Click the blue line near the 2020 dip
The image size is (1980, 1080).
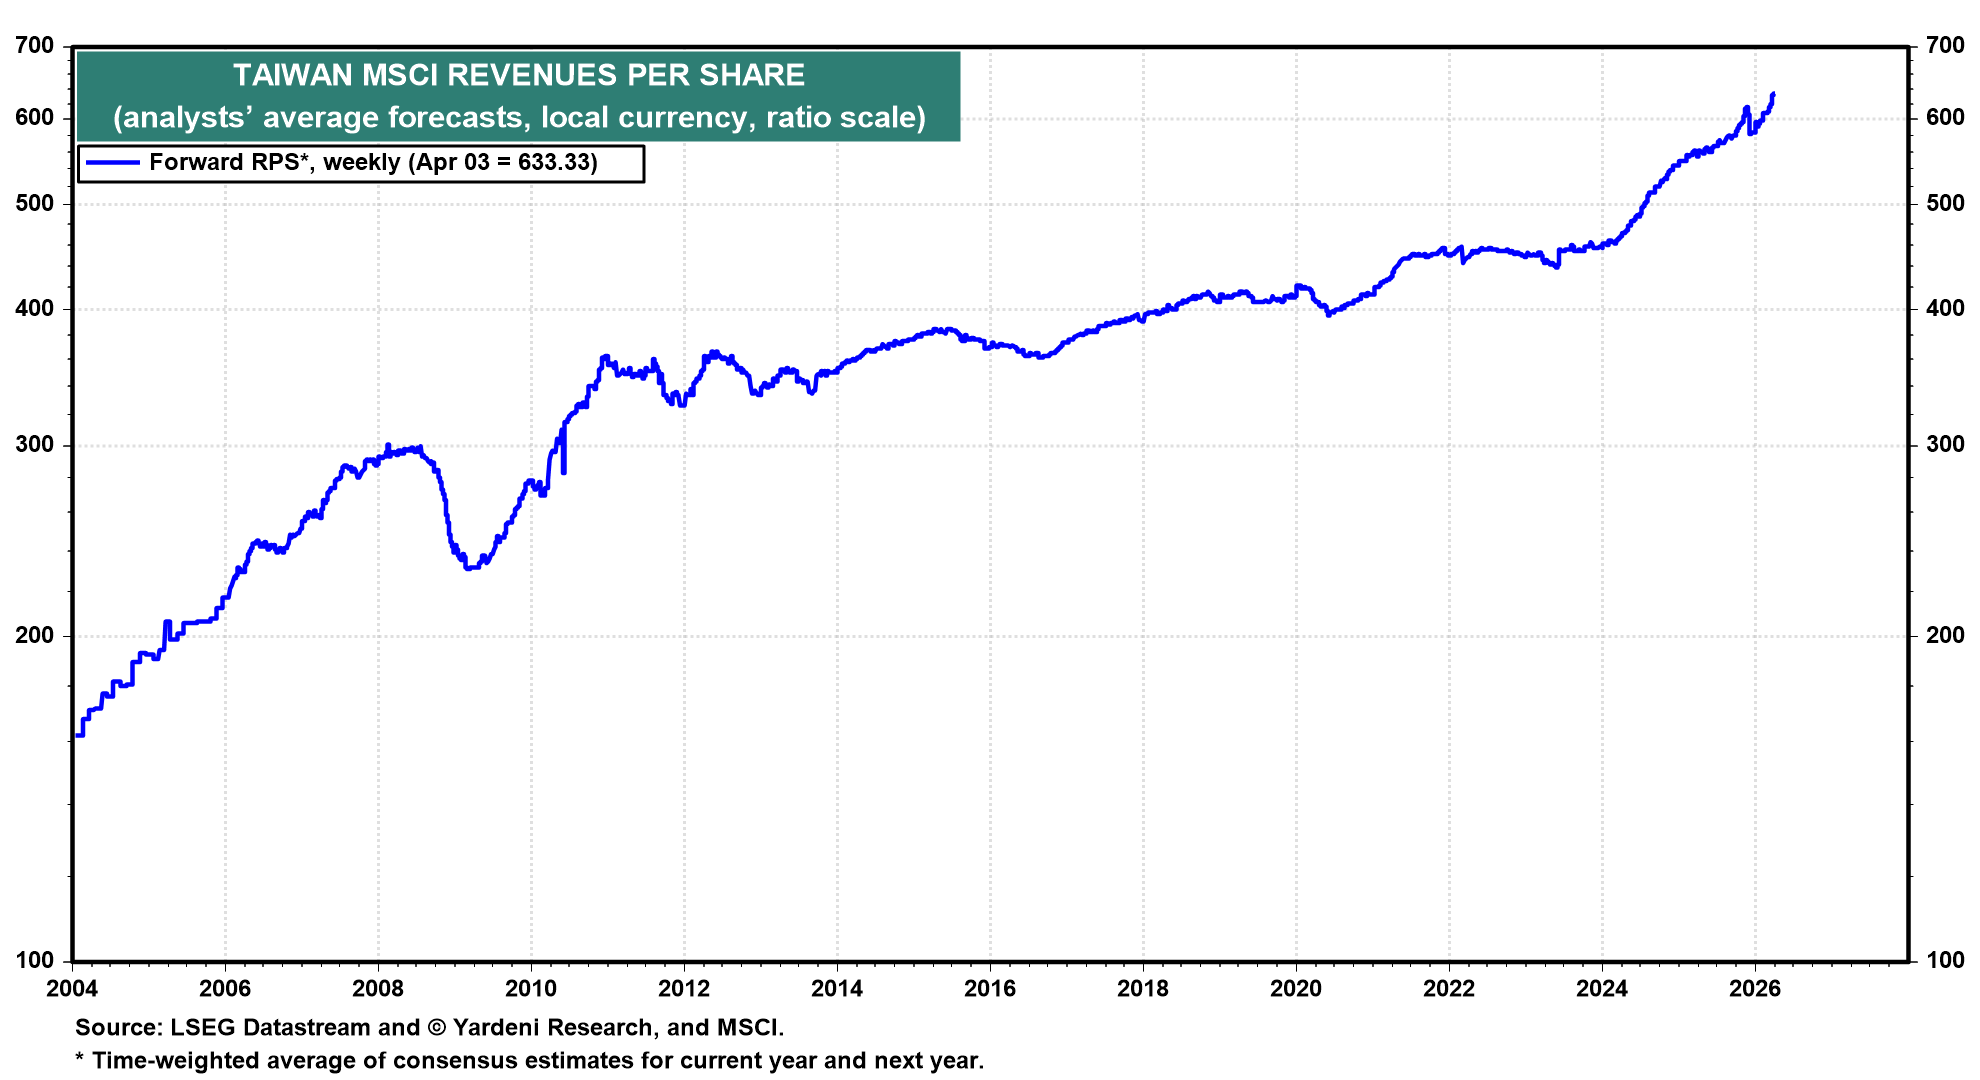[x=1330, y=316]
